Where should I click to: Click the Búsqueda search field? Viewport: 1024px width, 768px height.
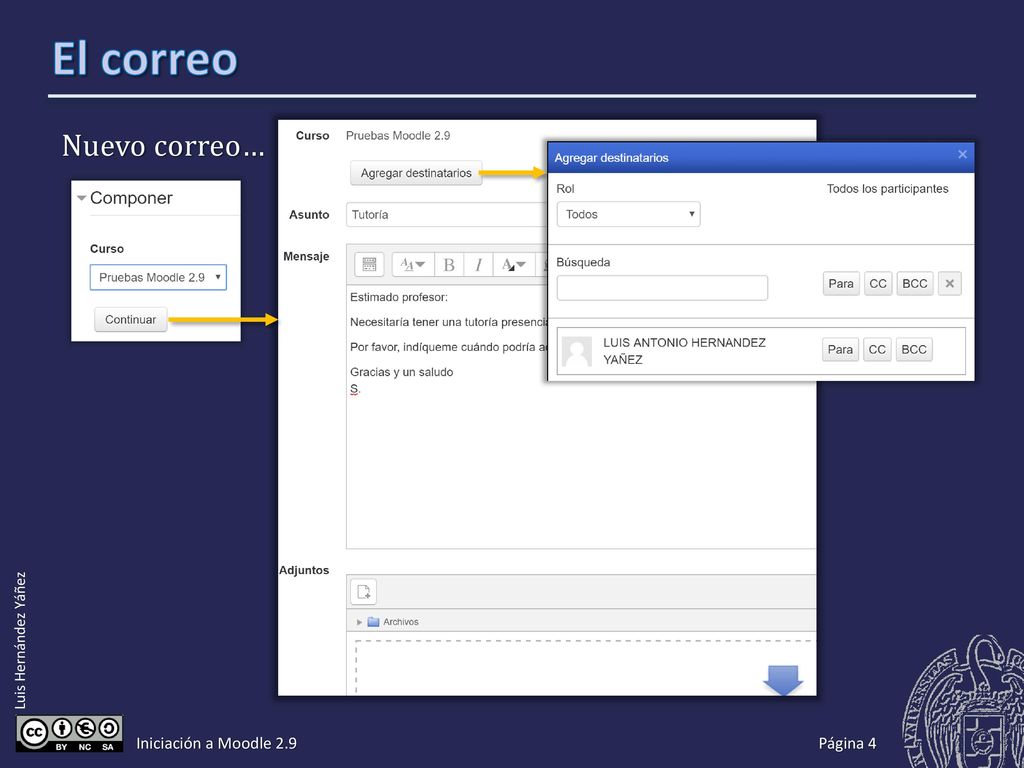coord(662,287)
